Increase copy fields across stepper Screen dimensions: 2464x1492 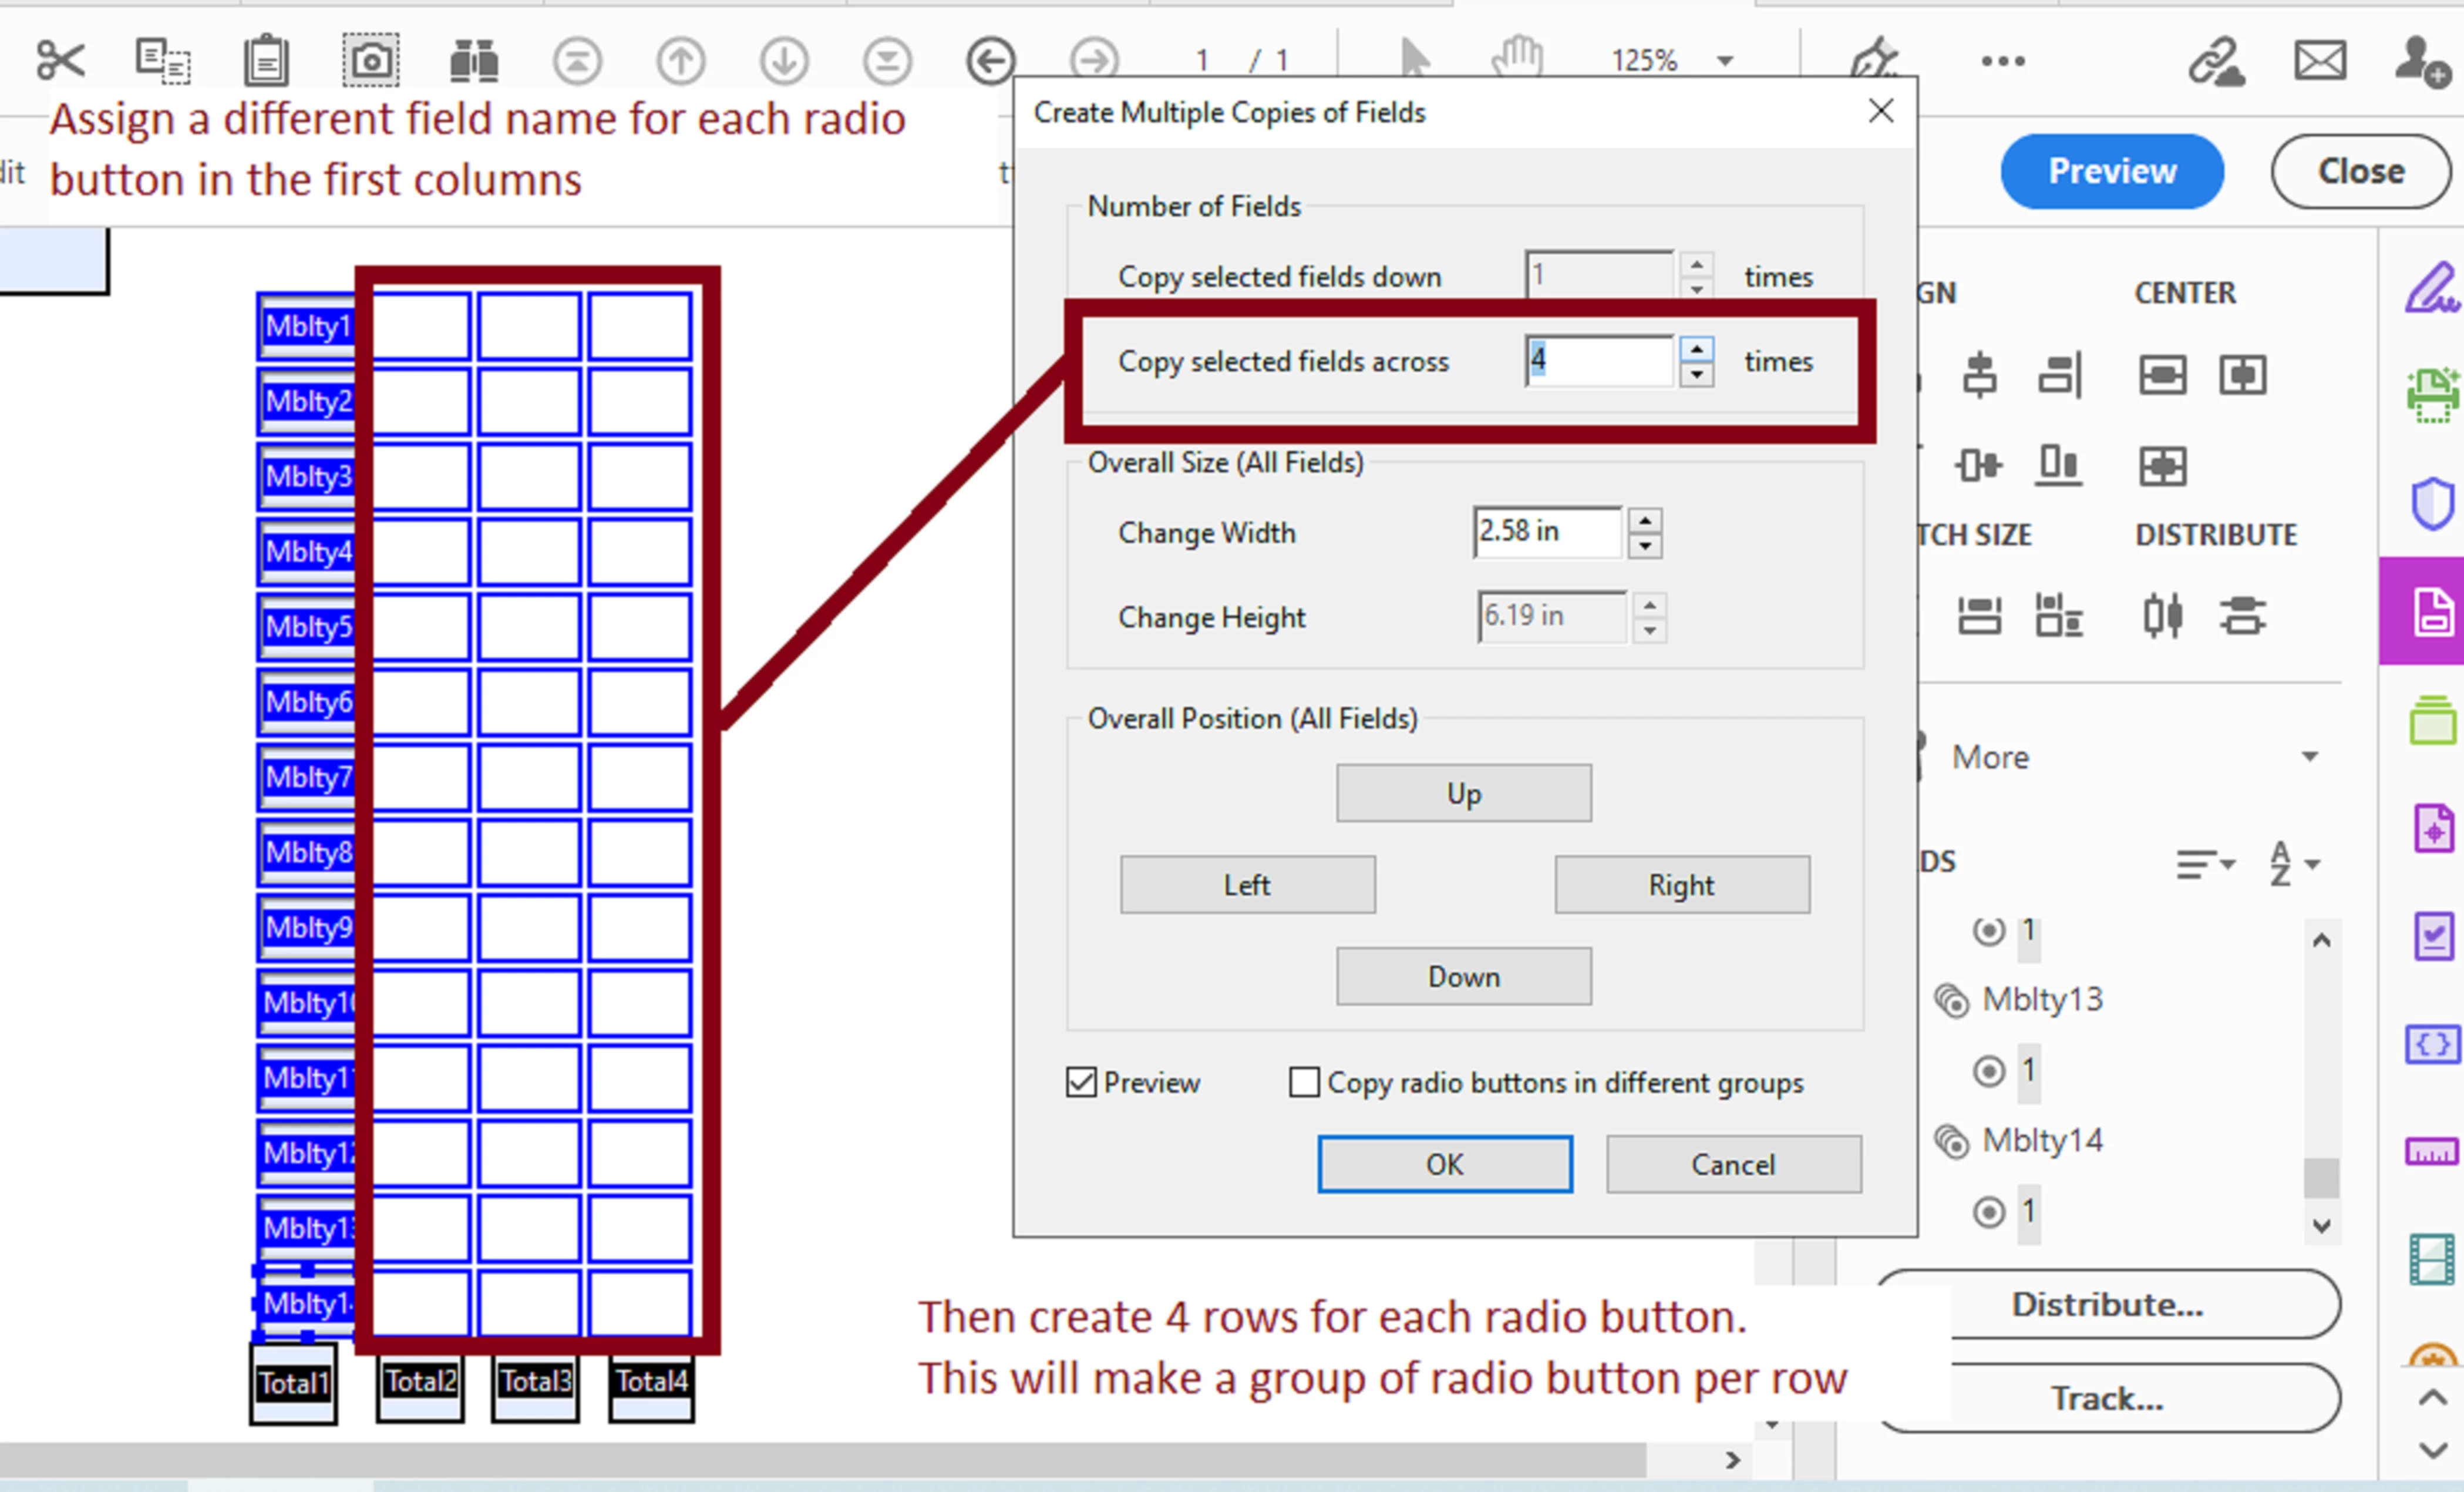tap(1696, 349)
